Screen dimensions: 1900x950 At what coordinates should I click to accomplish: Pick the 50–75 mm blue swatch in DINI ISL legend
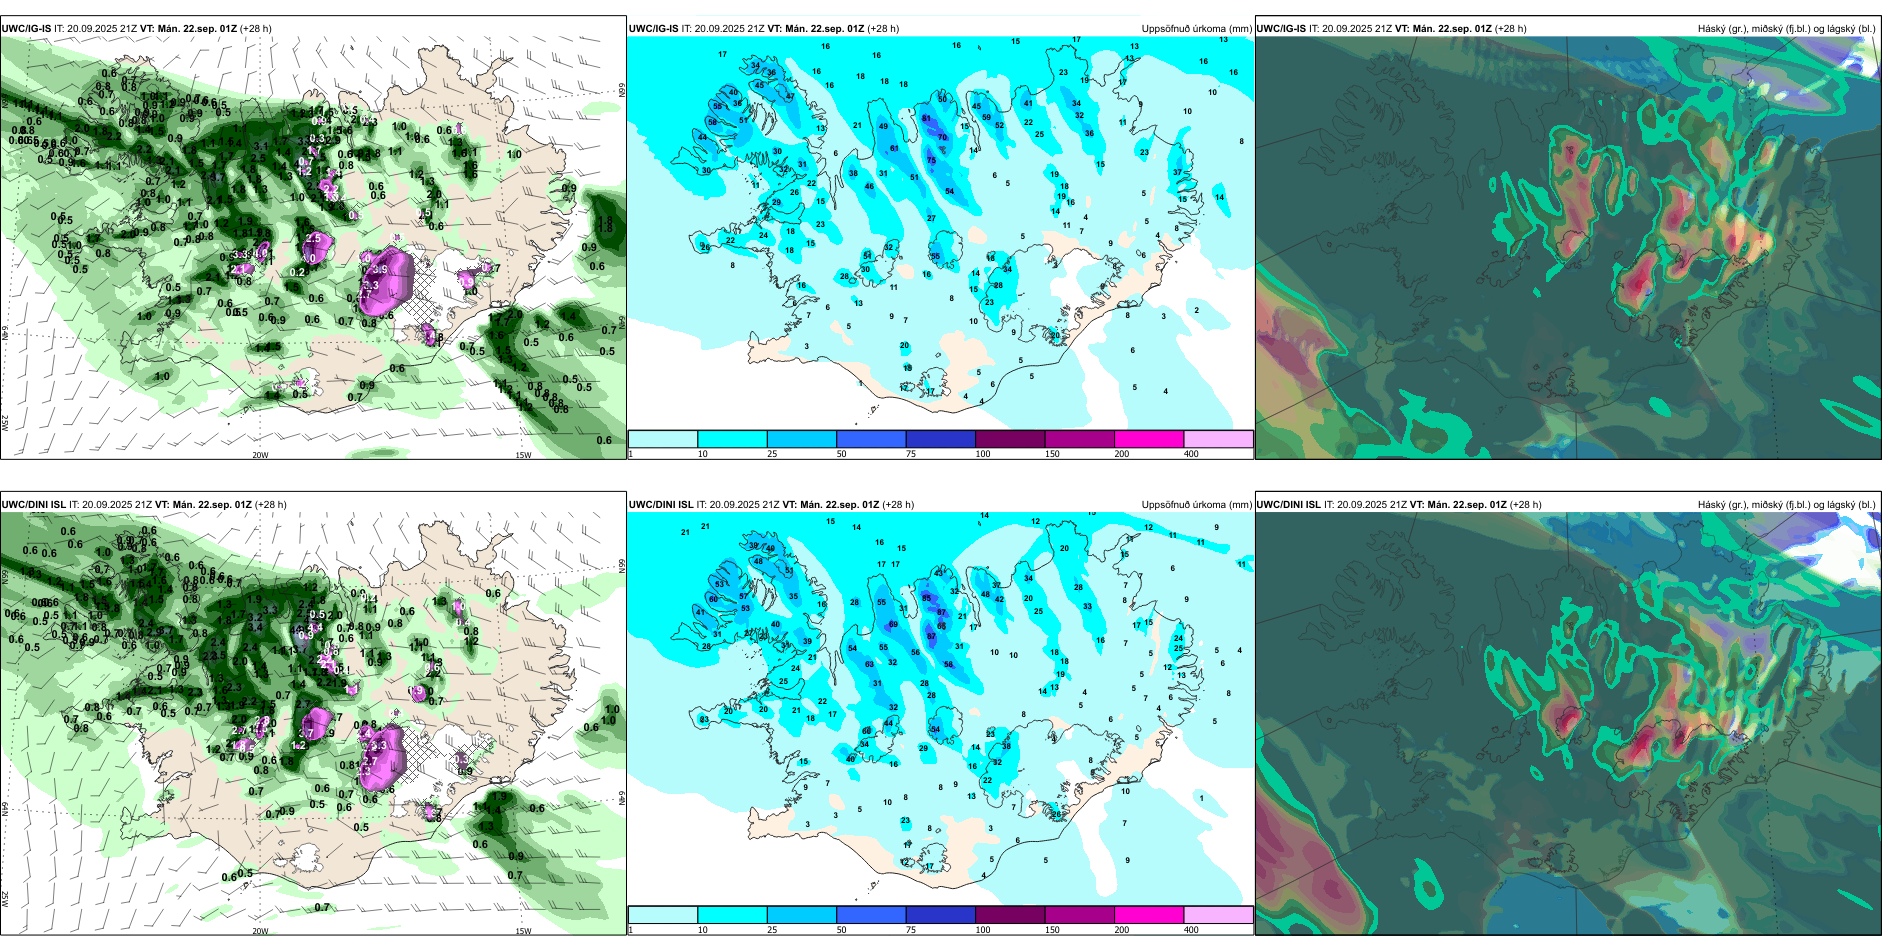click(871, 915)
